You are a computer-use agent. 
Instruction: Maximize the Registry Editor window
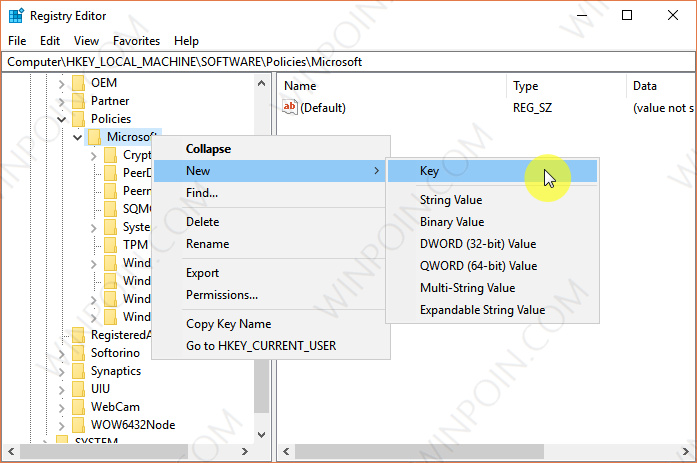627,16
